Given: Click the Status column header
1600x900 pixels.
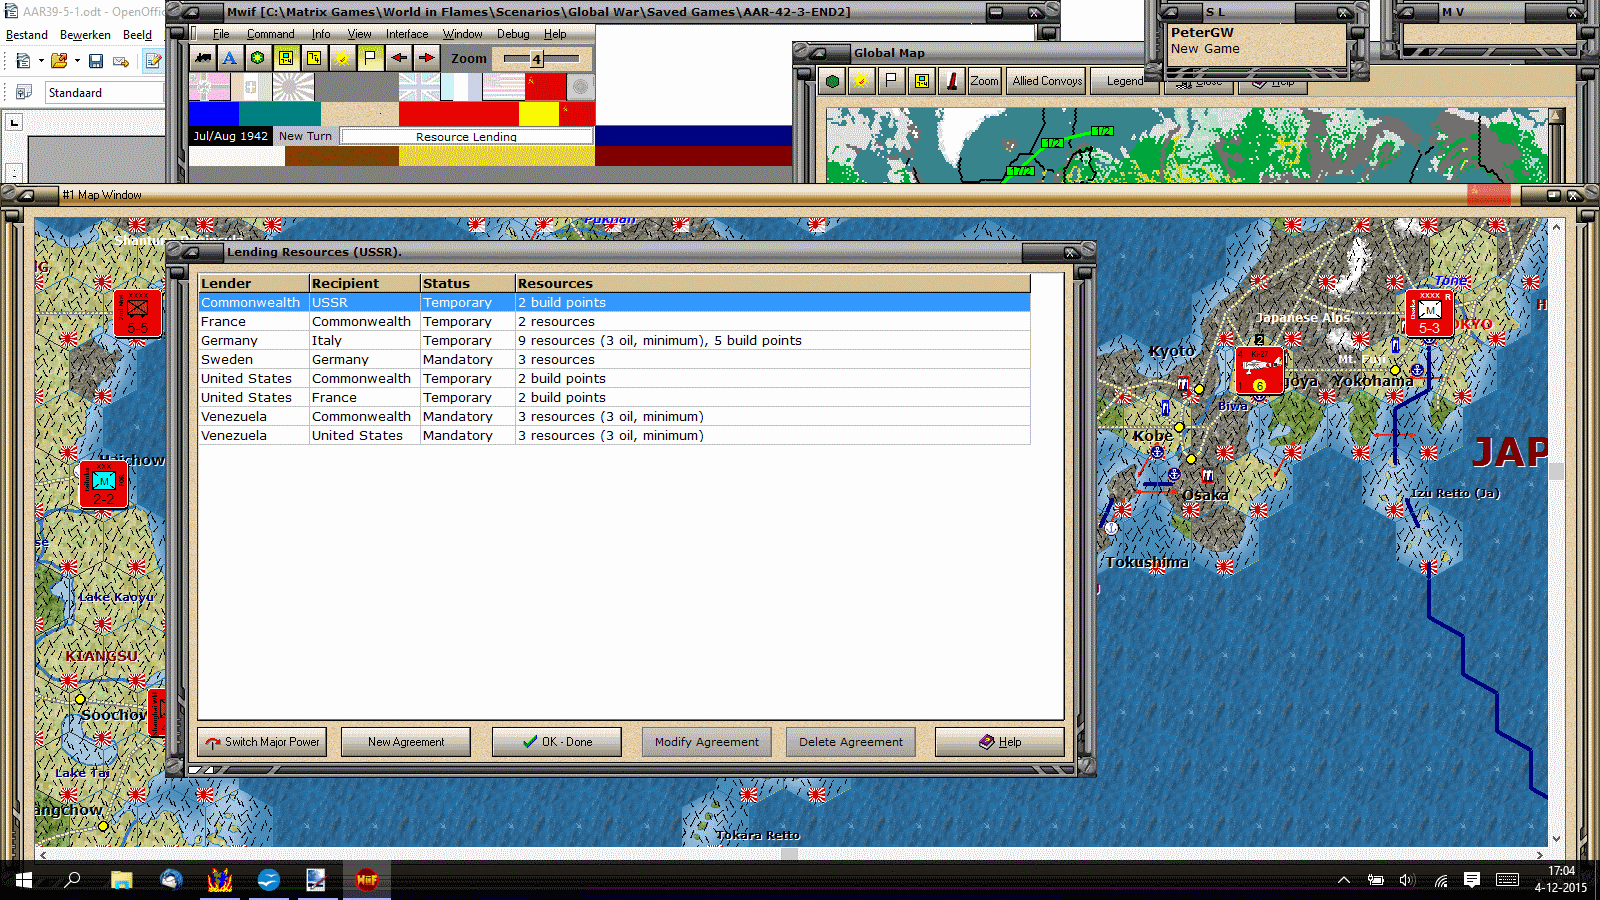Looking at the screenshot, I should [x=467, y=284].
